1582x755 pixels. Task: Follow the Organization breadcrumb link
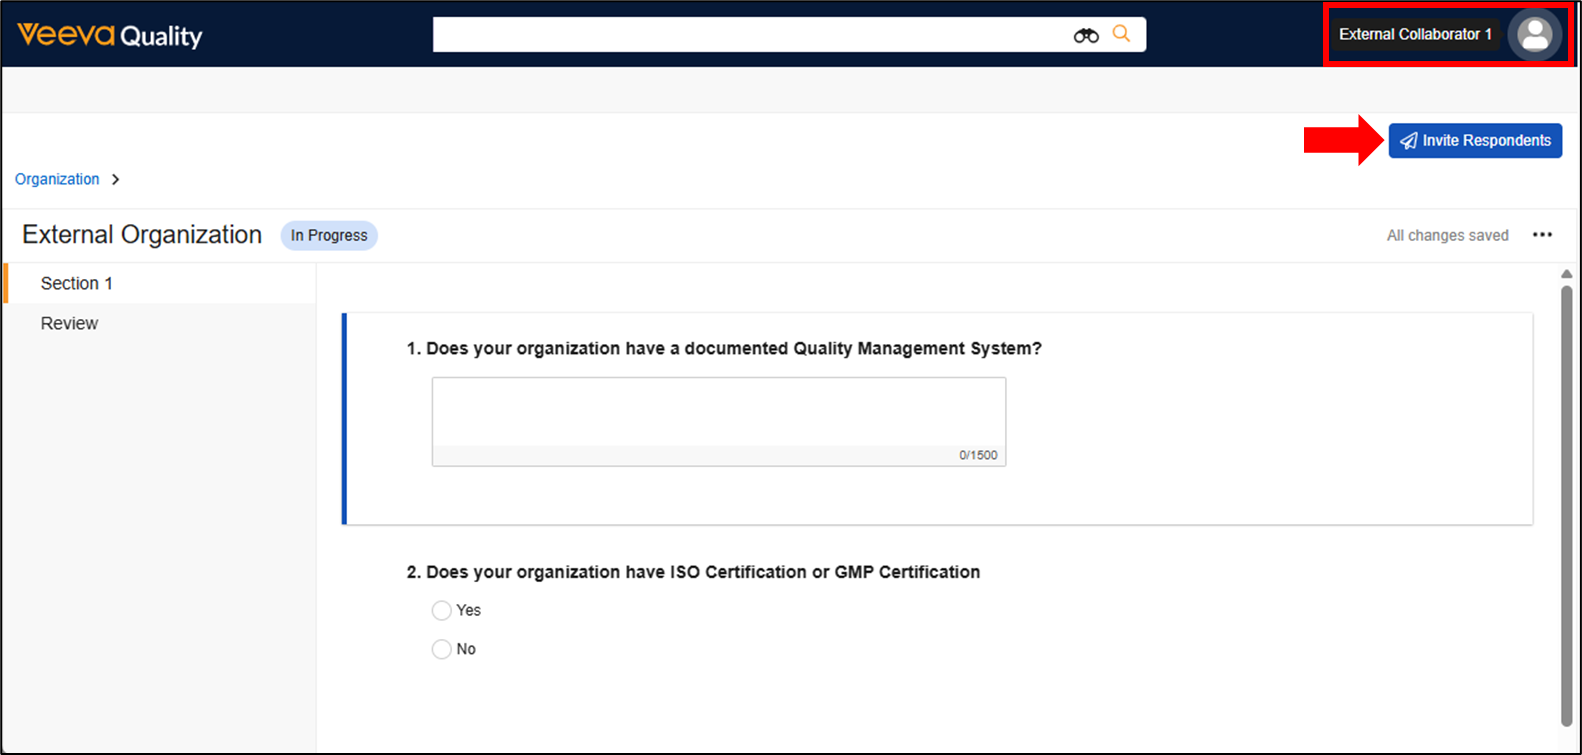click(x=57, y=180)
